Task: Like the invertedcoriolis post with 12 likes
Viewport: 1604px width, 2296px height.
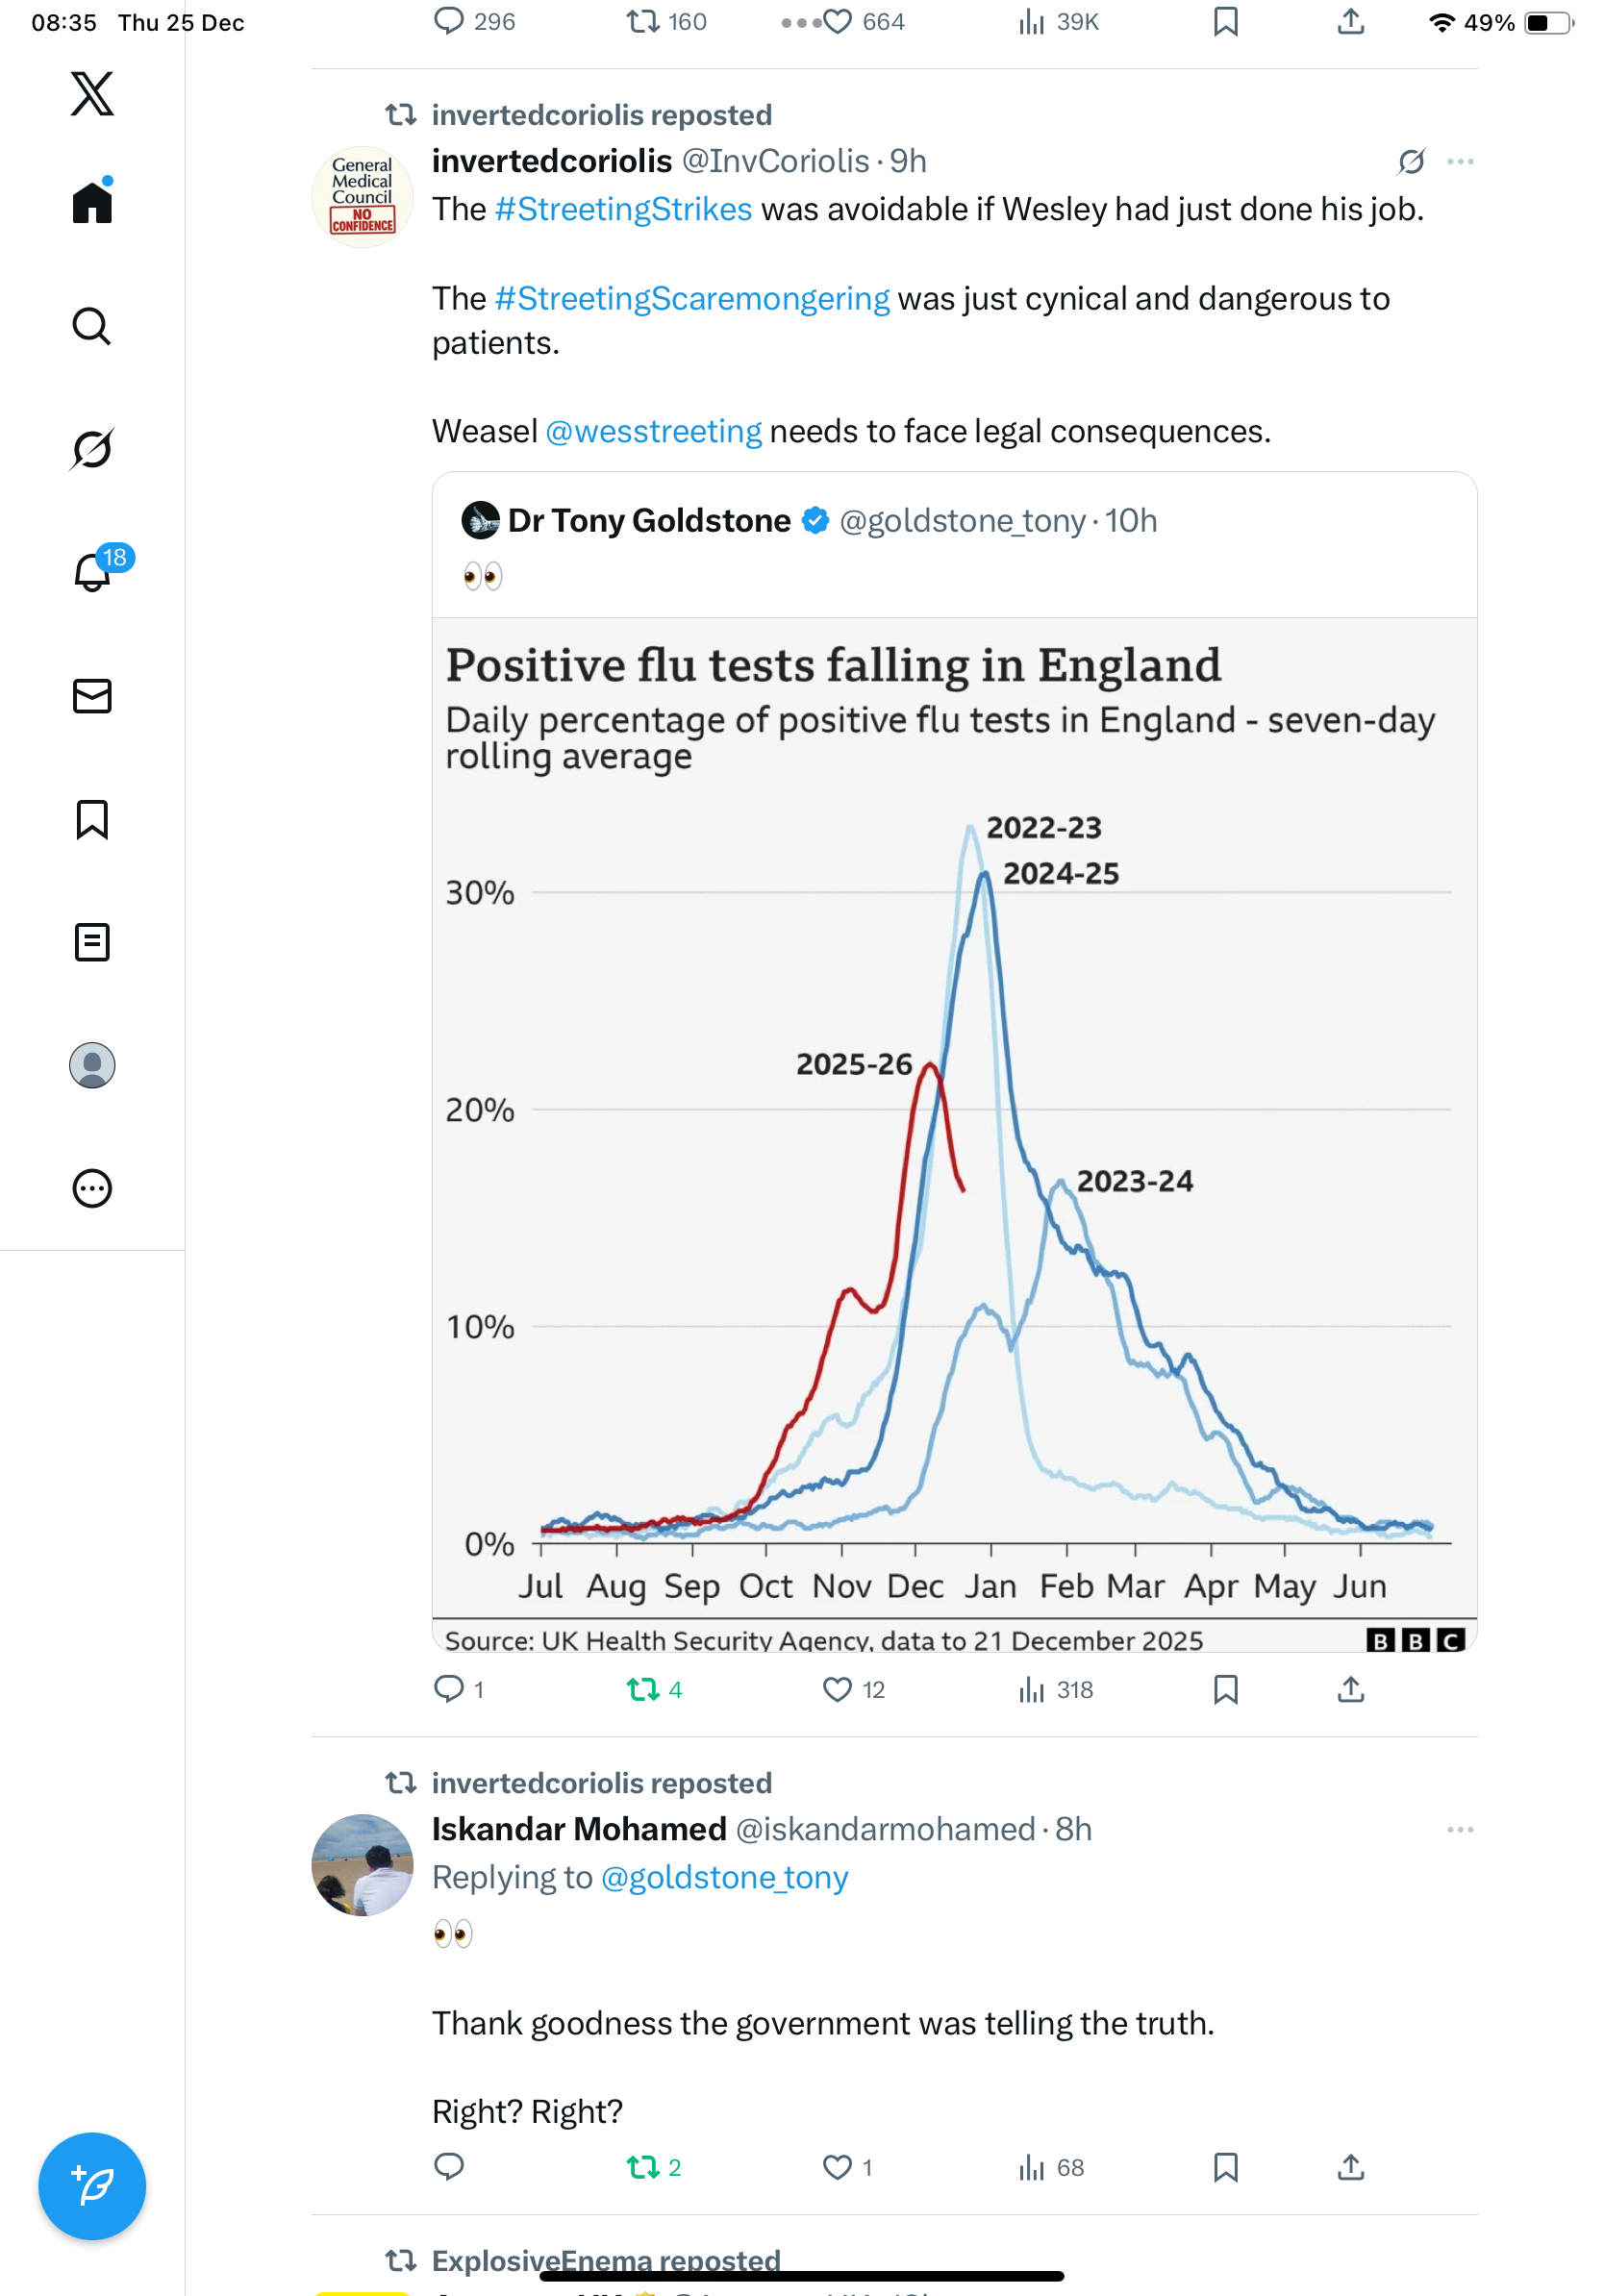Action: click(837, 1689)
